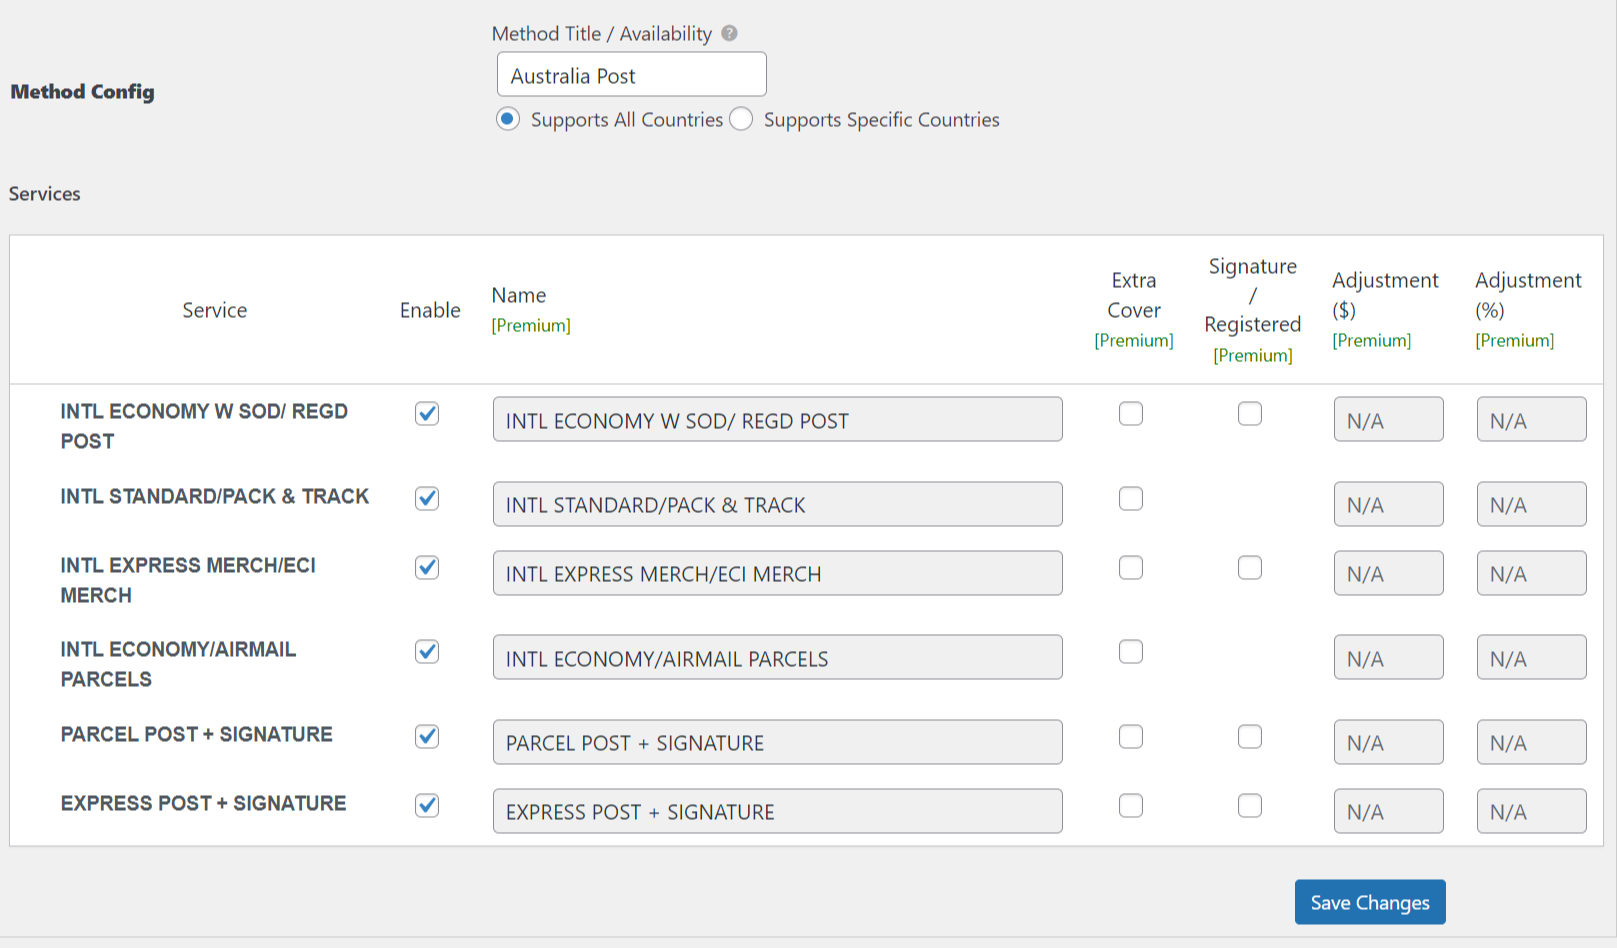This screenshot has height=948, width=1617.
Task: Tick Extra Cover for INTL ECONOMY W SOD/ REGD POST
Action: tap(1131, 414)
